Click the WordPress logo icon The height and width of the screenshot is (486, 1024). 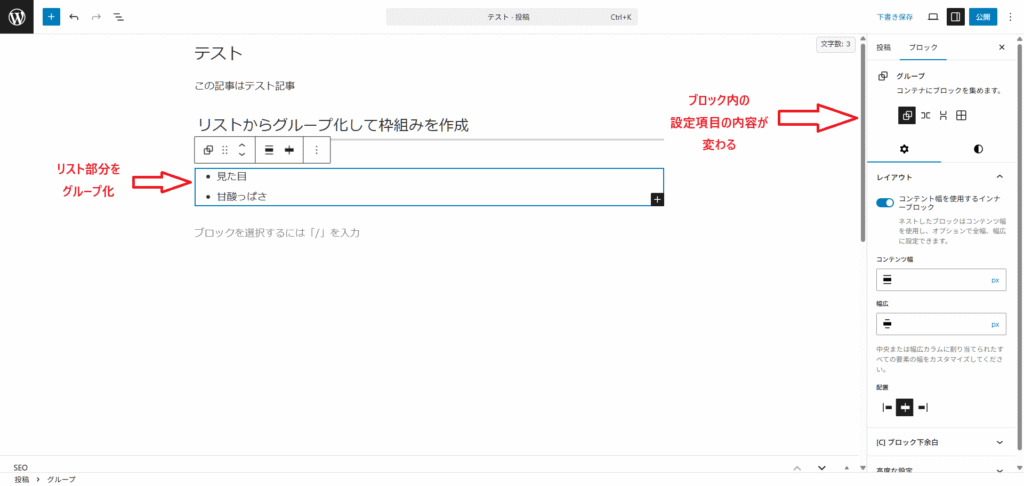coord(16,16)
